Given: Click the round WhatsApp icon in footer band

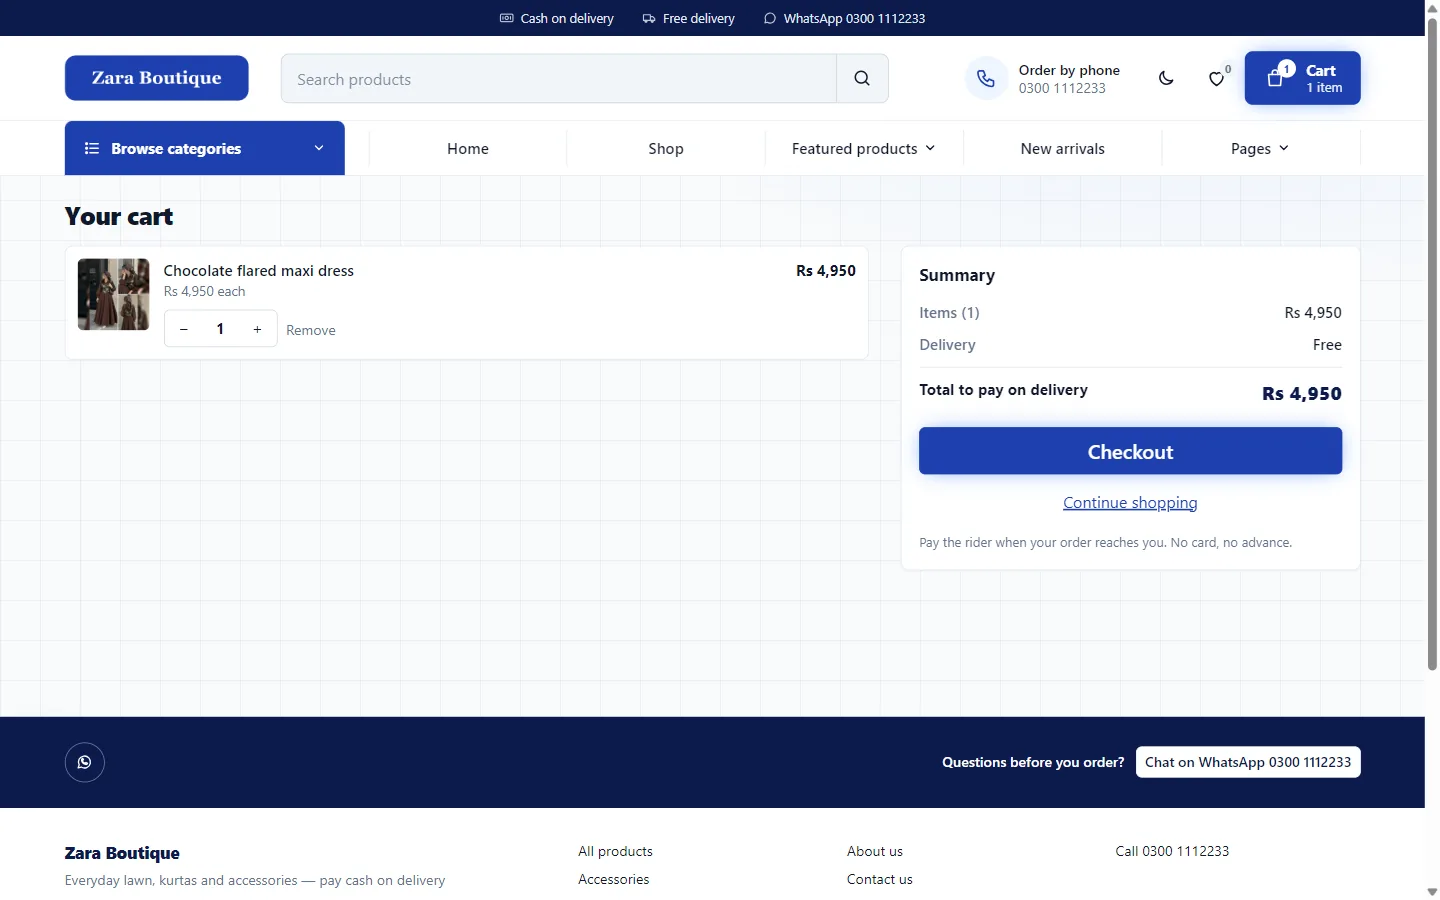Looking at the screenshot, I should click(x=85, y=762).
